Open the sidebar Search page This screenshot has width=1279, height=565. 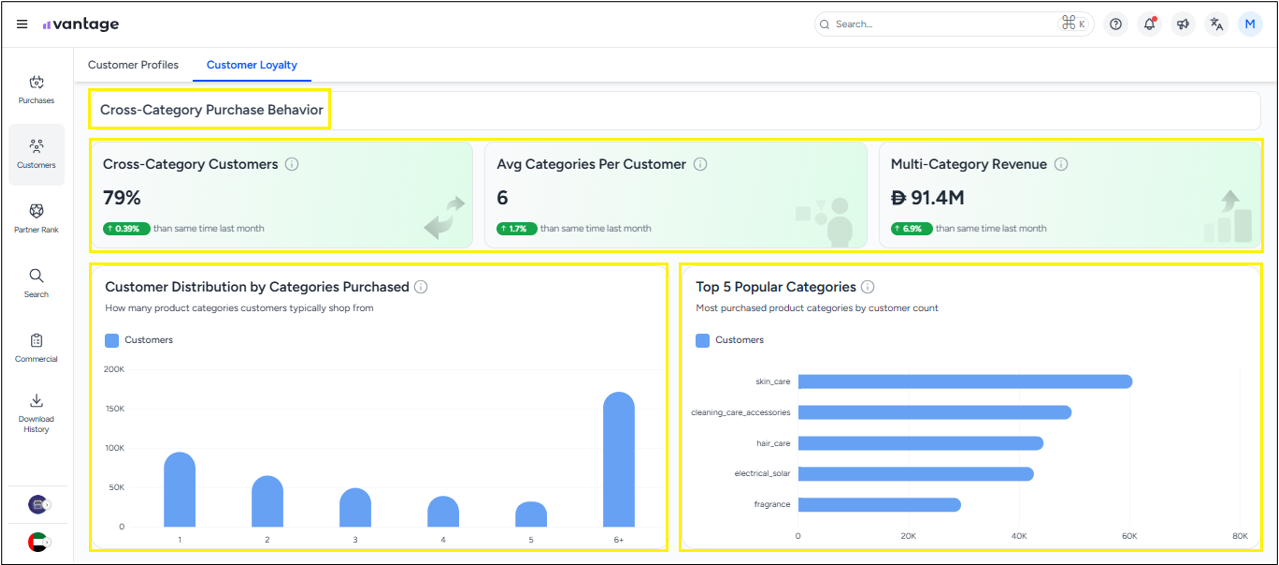coord(36,283)
